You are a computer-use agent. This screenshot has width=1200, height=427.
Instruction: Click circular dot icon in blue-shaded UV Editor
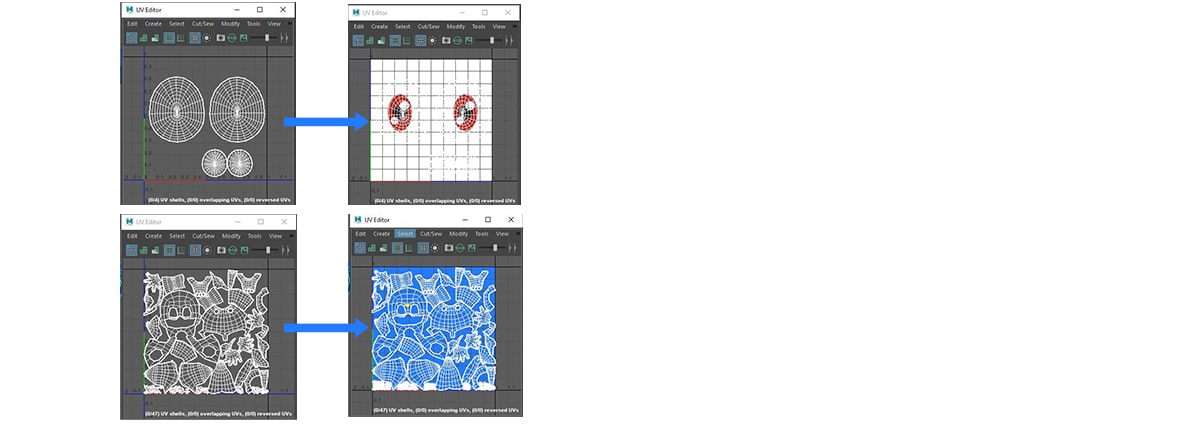(x=435, y=248)
